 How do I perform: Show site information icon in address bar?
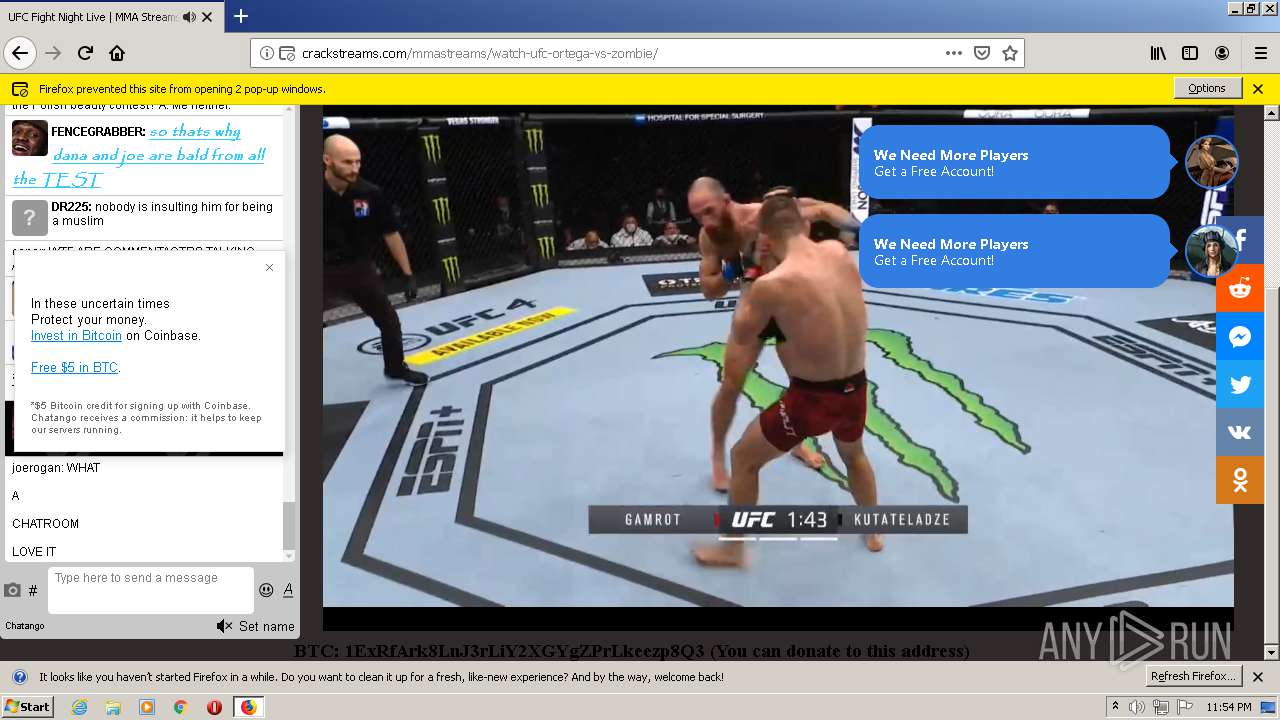pyautogui.click(x=267, y=53)
